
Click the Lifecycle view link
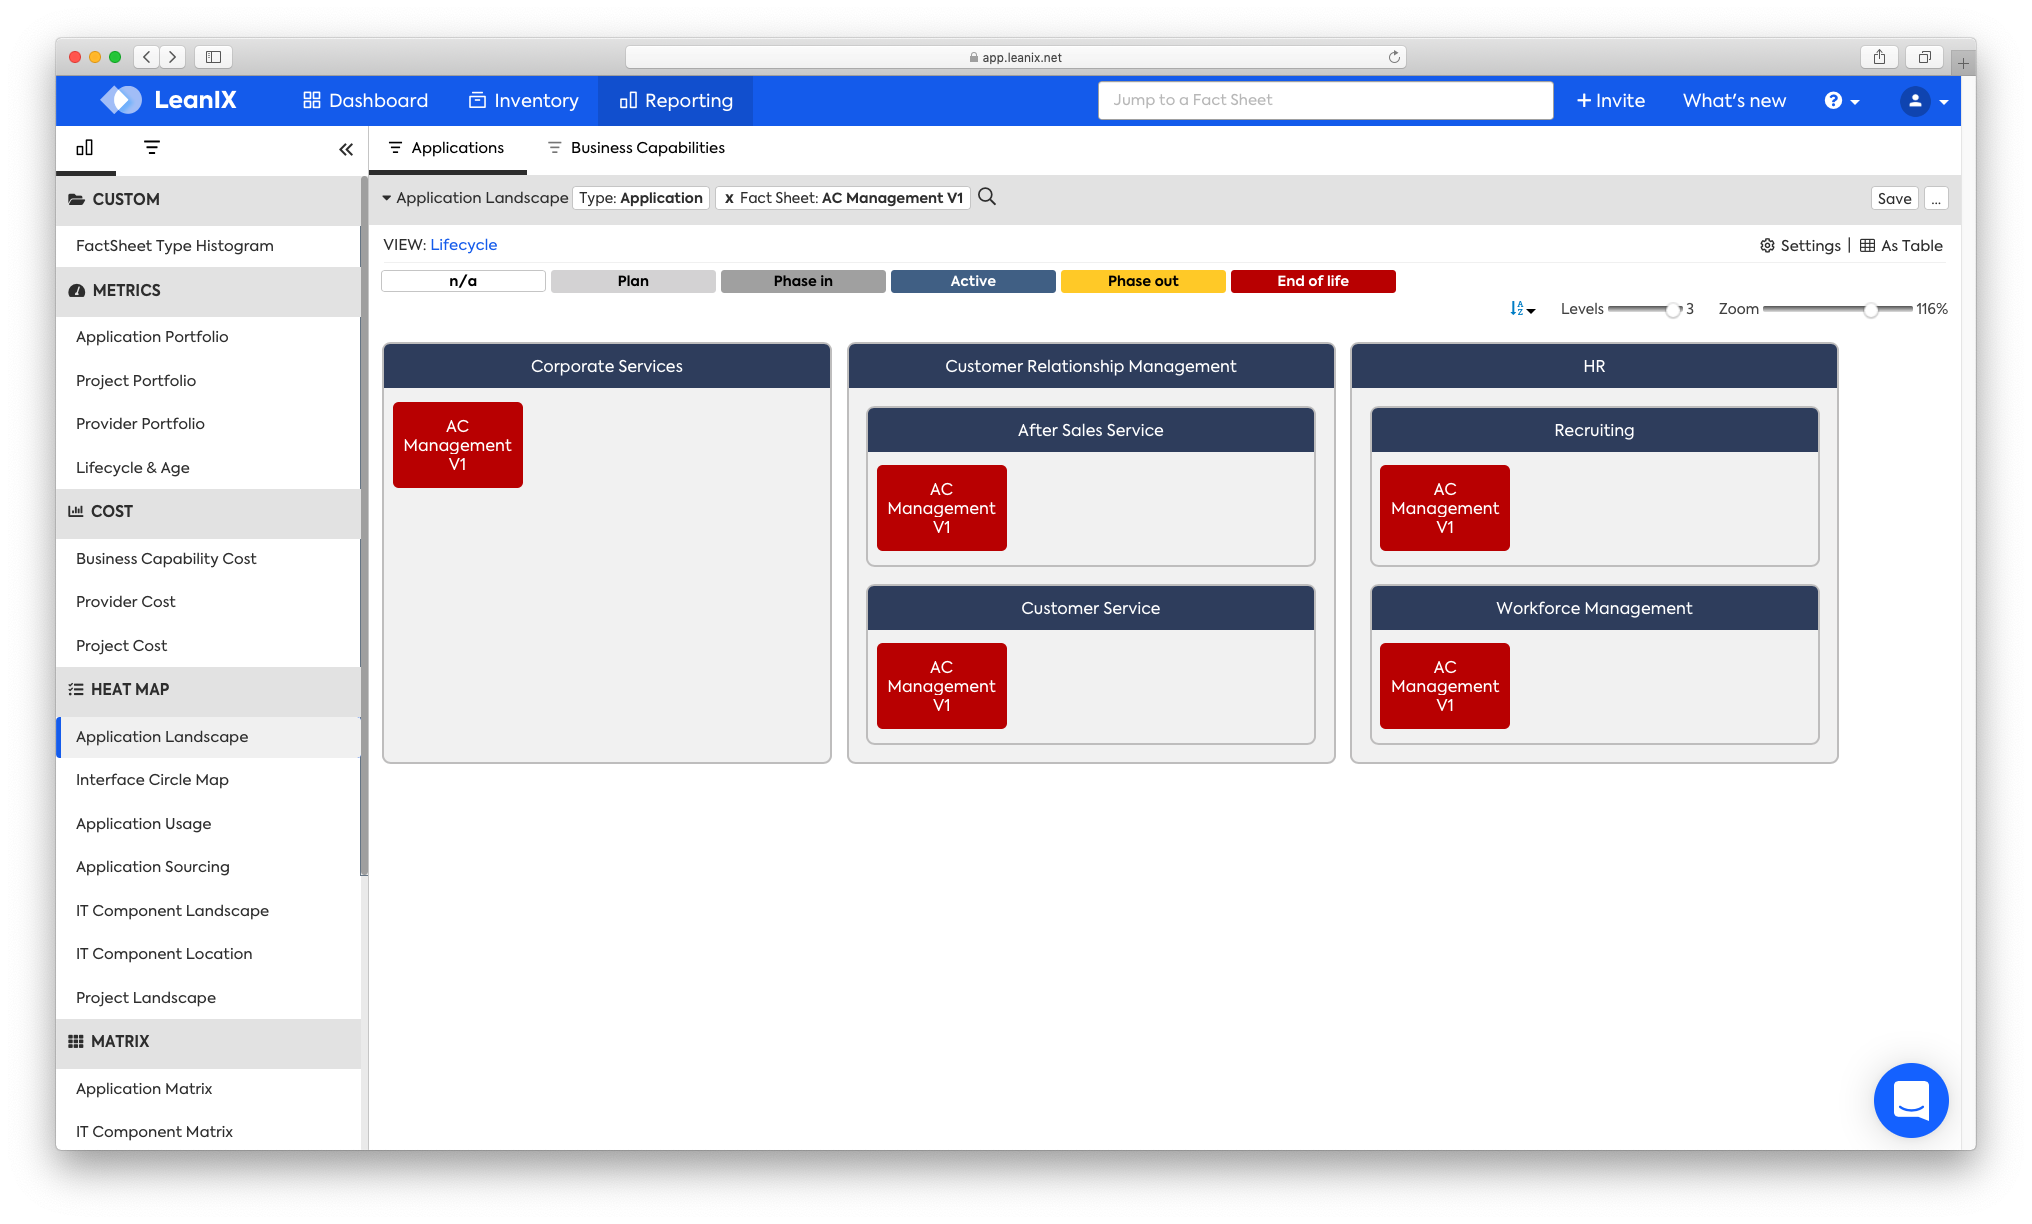click(x=463, y=245)
